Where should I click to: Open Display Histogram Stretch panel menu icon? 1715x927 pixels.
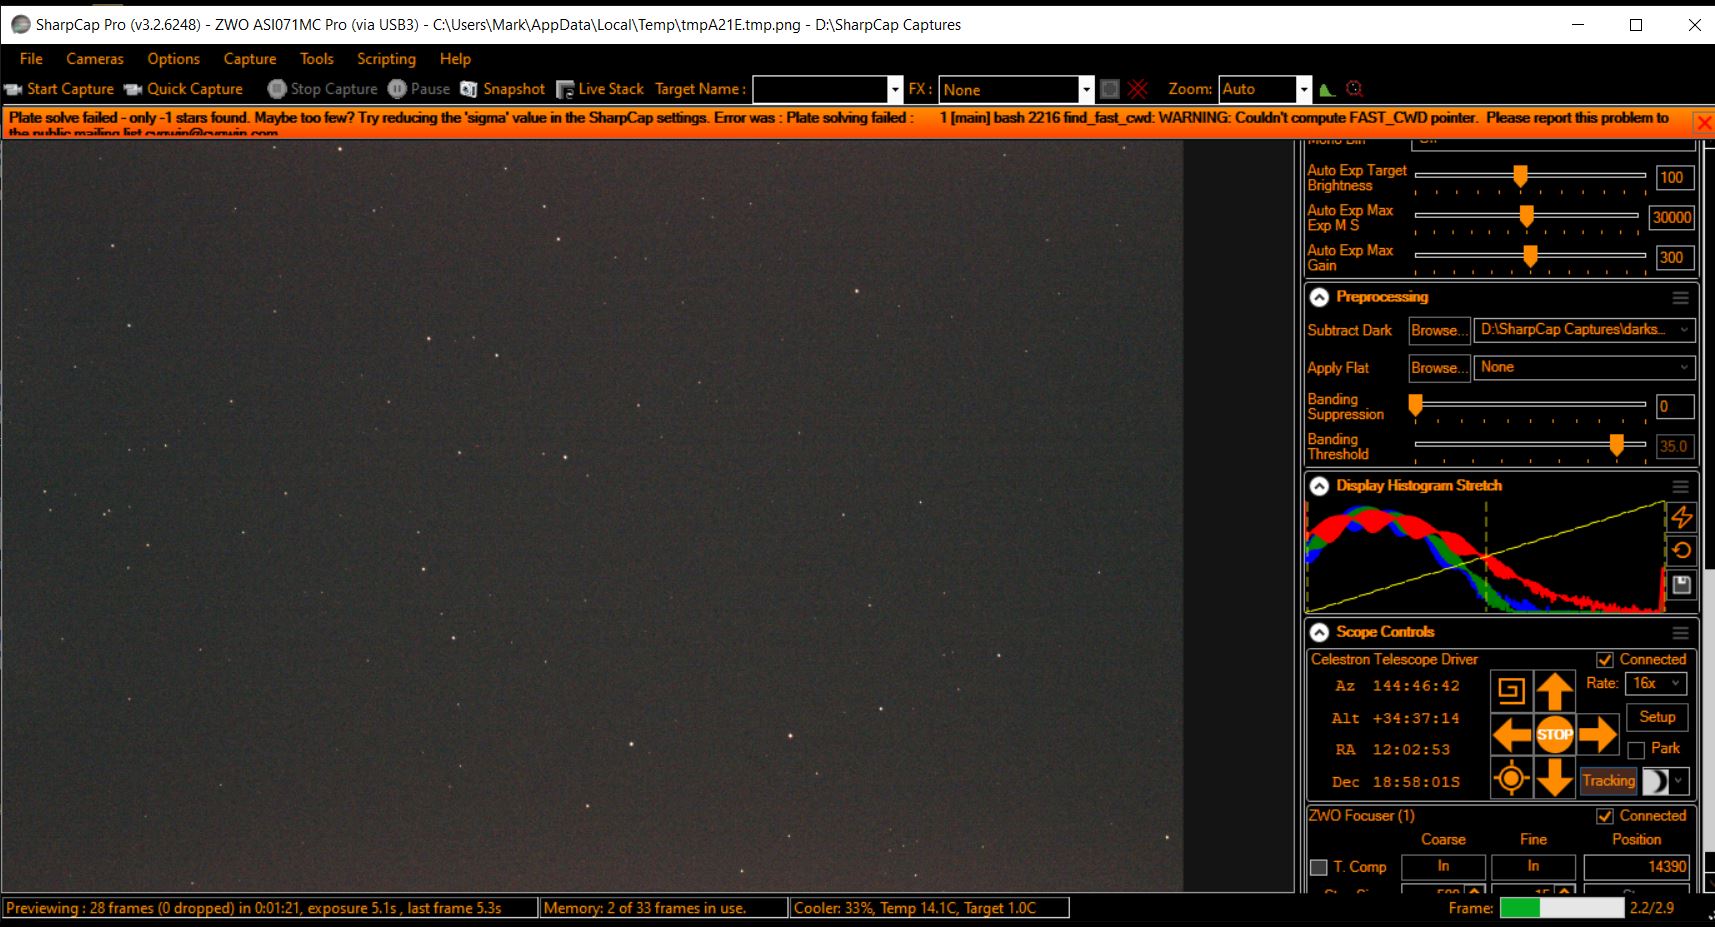coord(1681,486)
